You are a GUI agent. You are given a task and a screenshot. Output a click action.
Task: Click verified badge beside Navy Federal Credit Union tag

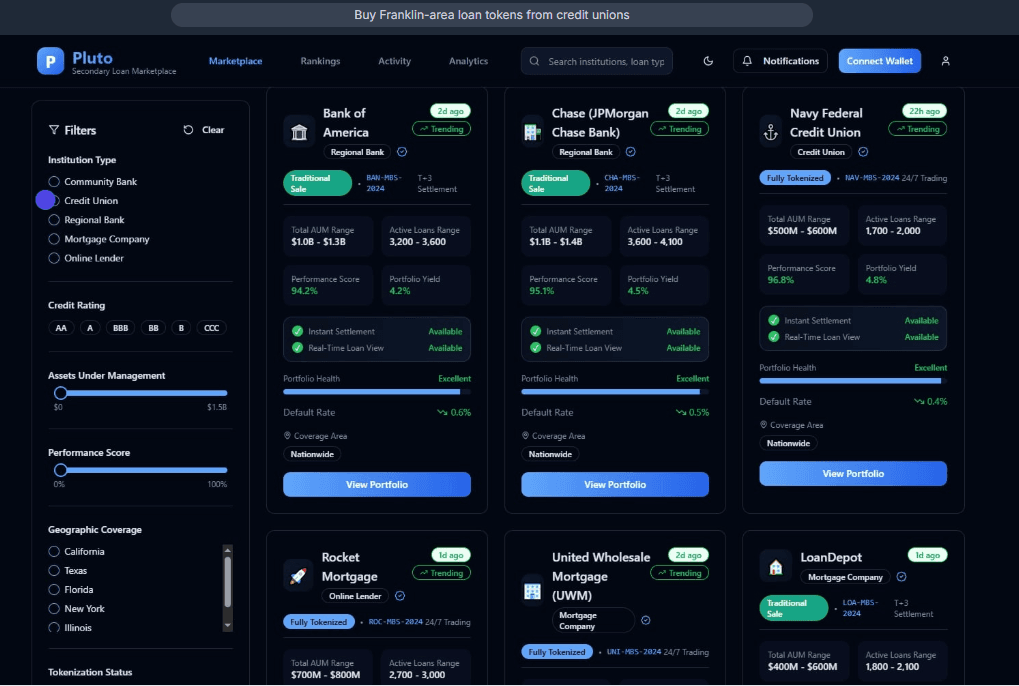[863, 152]
